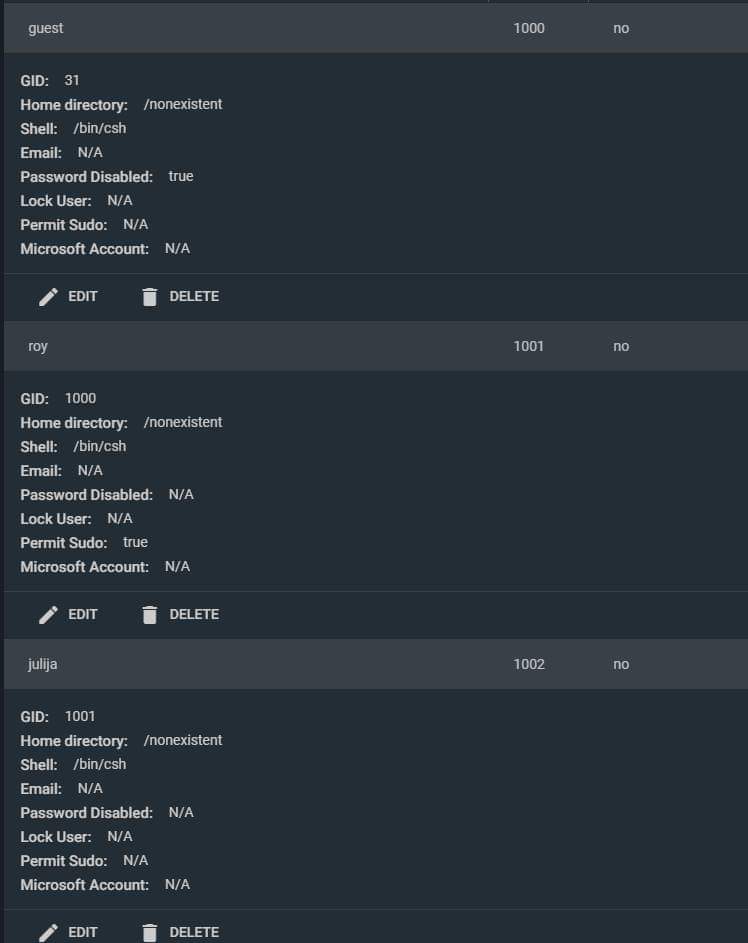
Task: Click the trash icon under guest user
Action: [150, 296]
